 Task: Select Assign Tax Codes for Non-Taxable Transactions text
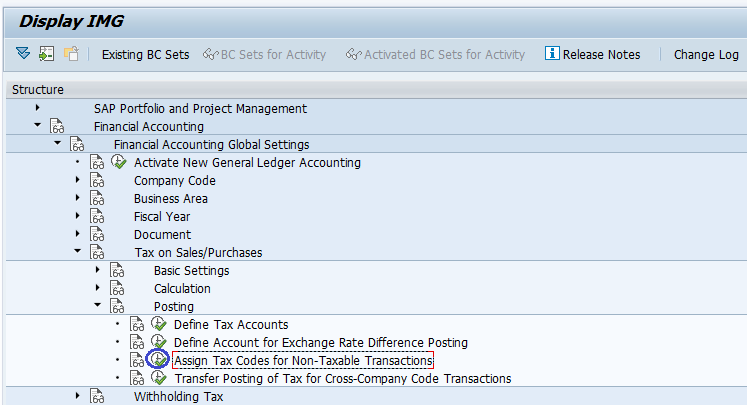click(303, 361)
